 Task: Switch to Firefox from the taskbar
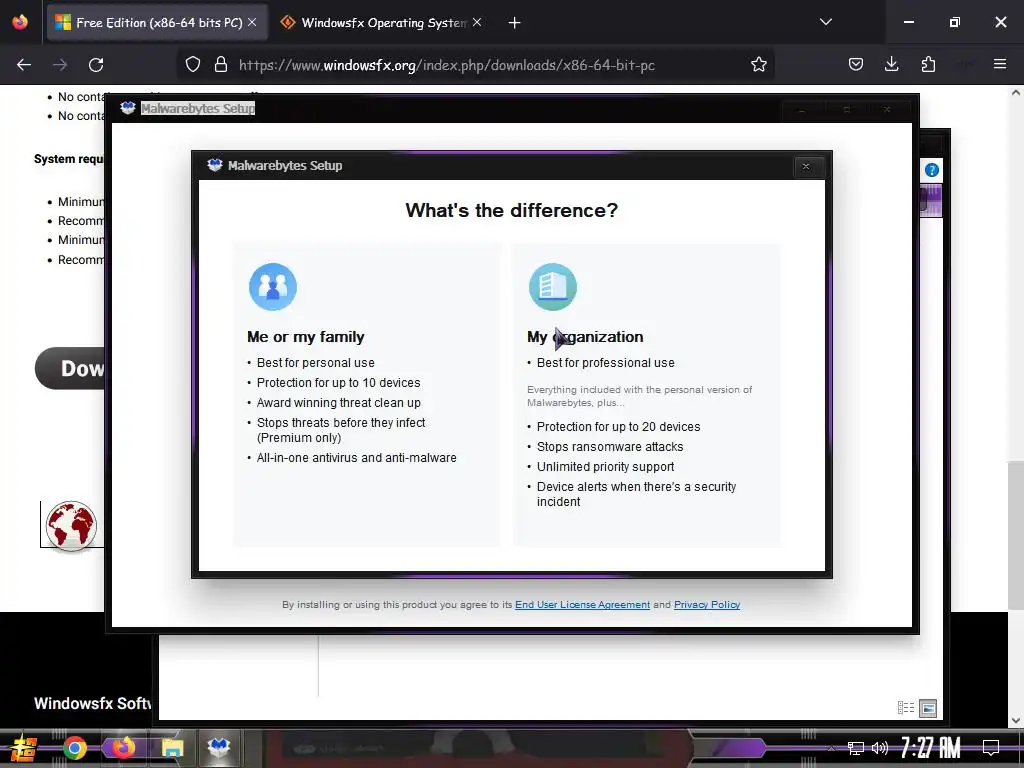click(x=123, y=747)
